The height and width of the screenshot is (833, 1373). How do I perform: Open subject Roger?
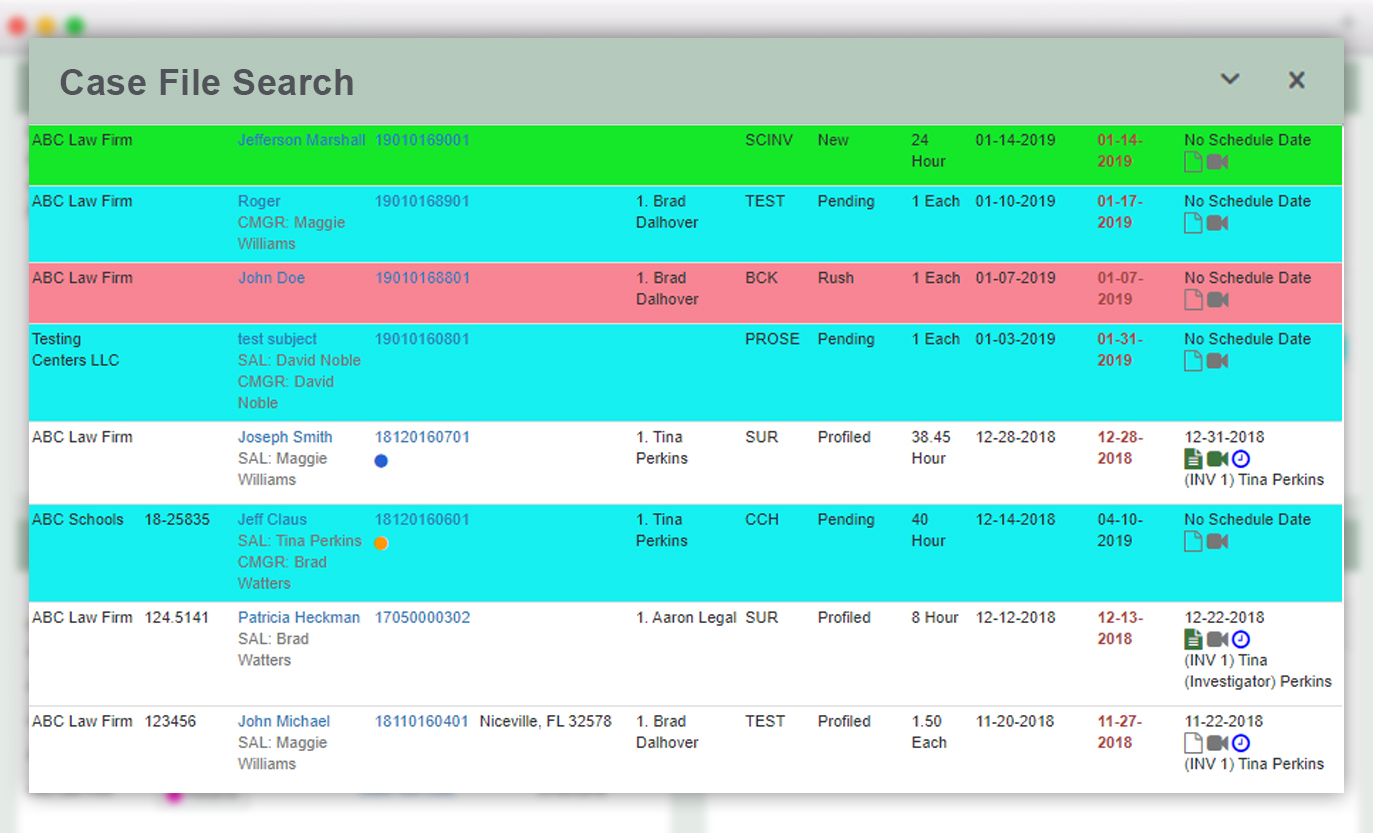(x=259, y=201)
